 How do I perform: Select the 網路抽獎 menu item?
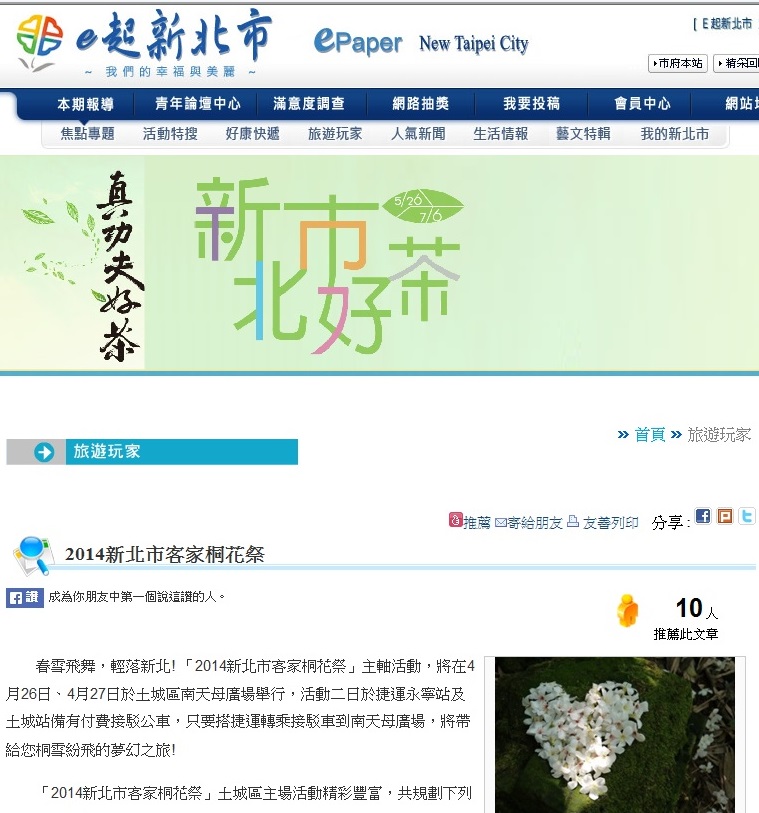tap(420, 104)
